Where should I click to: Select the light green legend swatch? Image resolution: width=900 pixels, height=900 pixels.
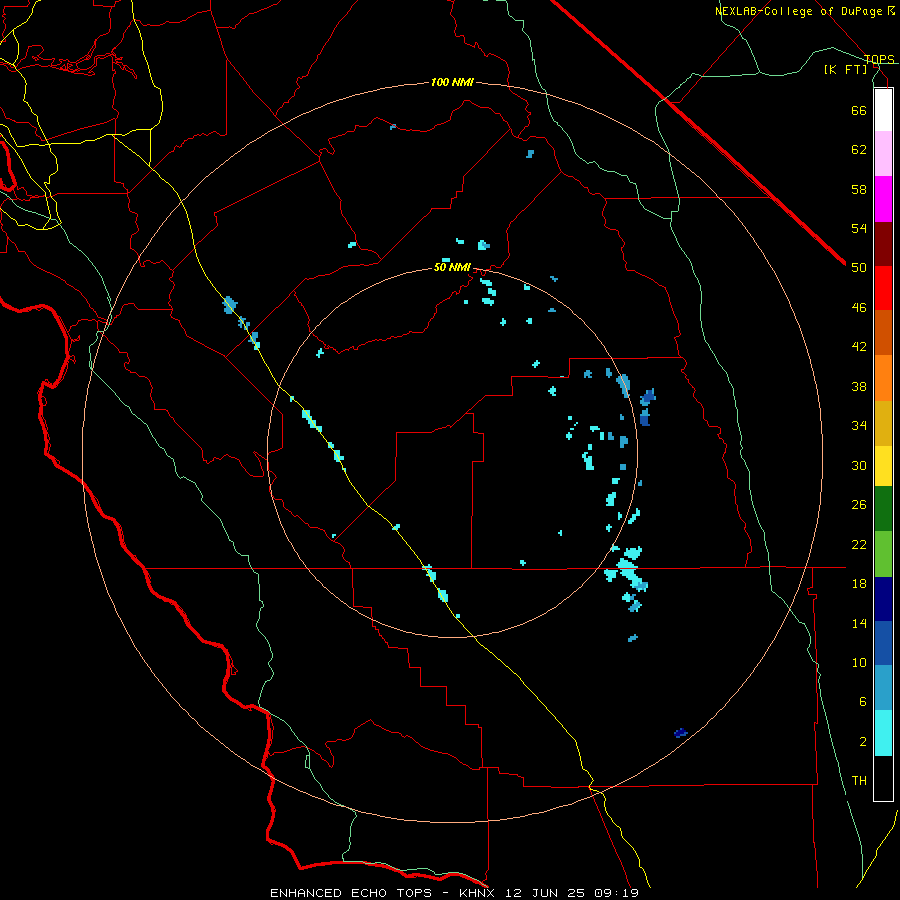click(x=883, y=554)
